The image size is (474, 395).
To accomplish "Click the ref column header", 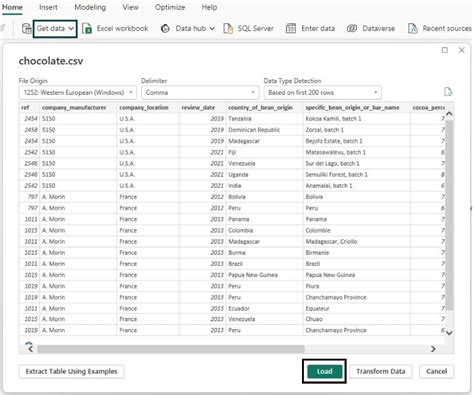I will coord(29,108).
